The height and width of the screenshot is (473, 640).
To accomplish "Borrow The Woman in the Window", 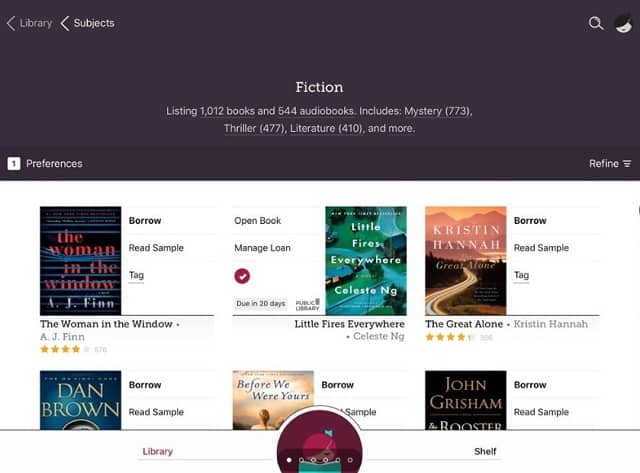I will [145, 221].
